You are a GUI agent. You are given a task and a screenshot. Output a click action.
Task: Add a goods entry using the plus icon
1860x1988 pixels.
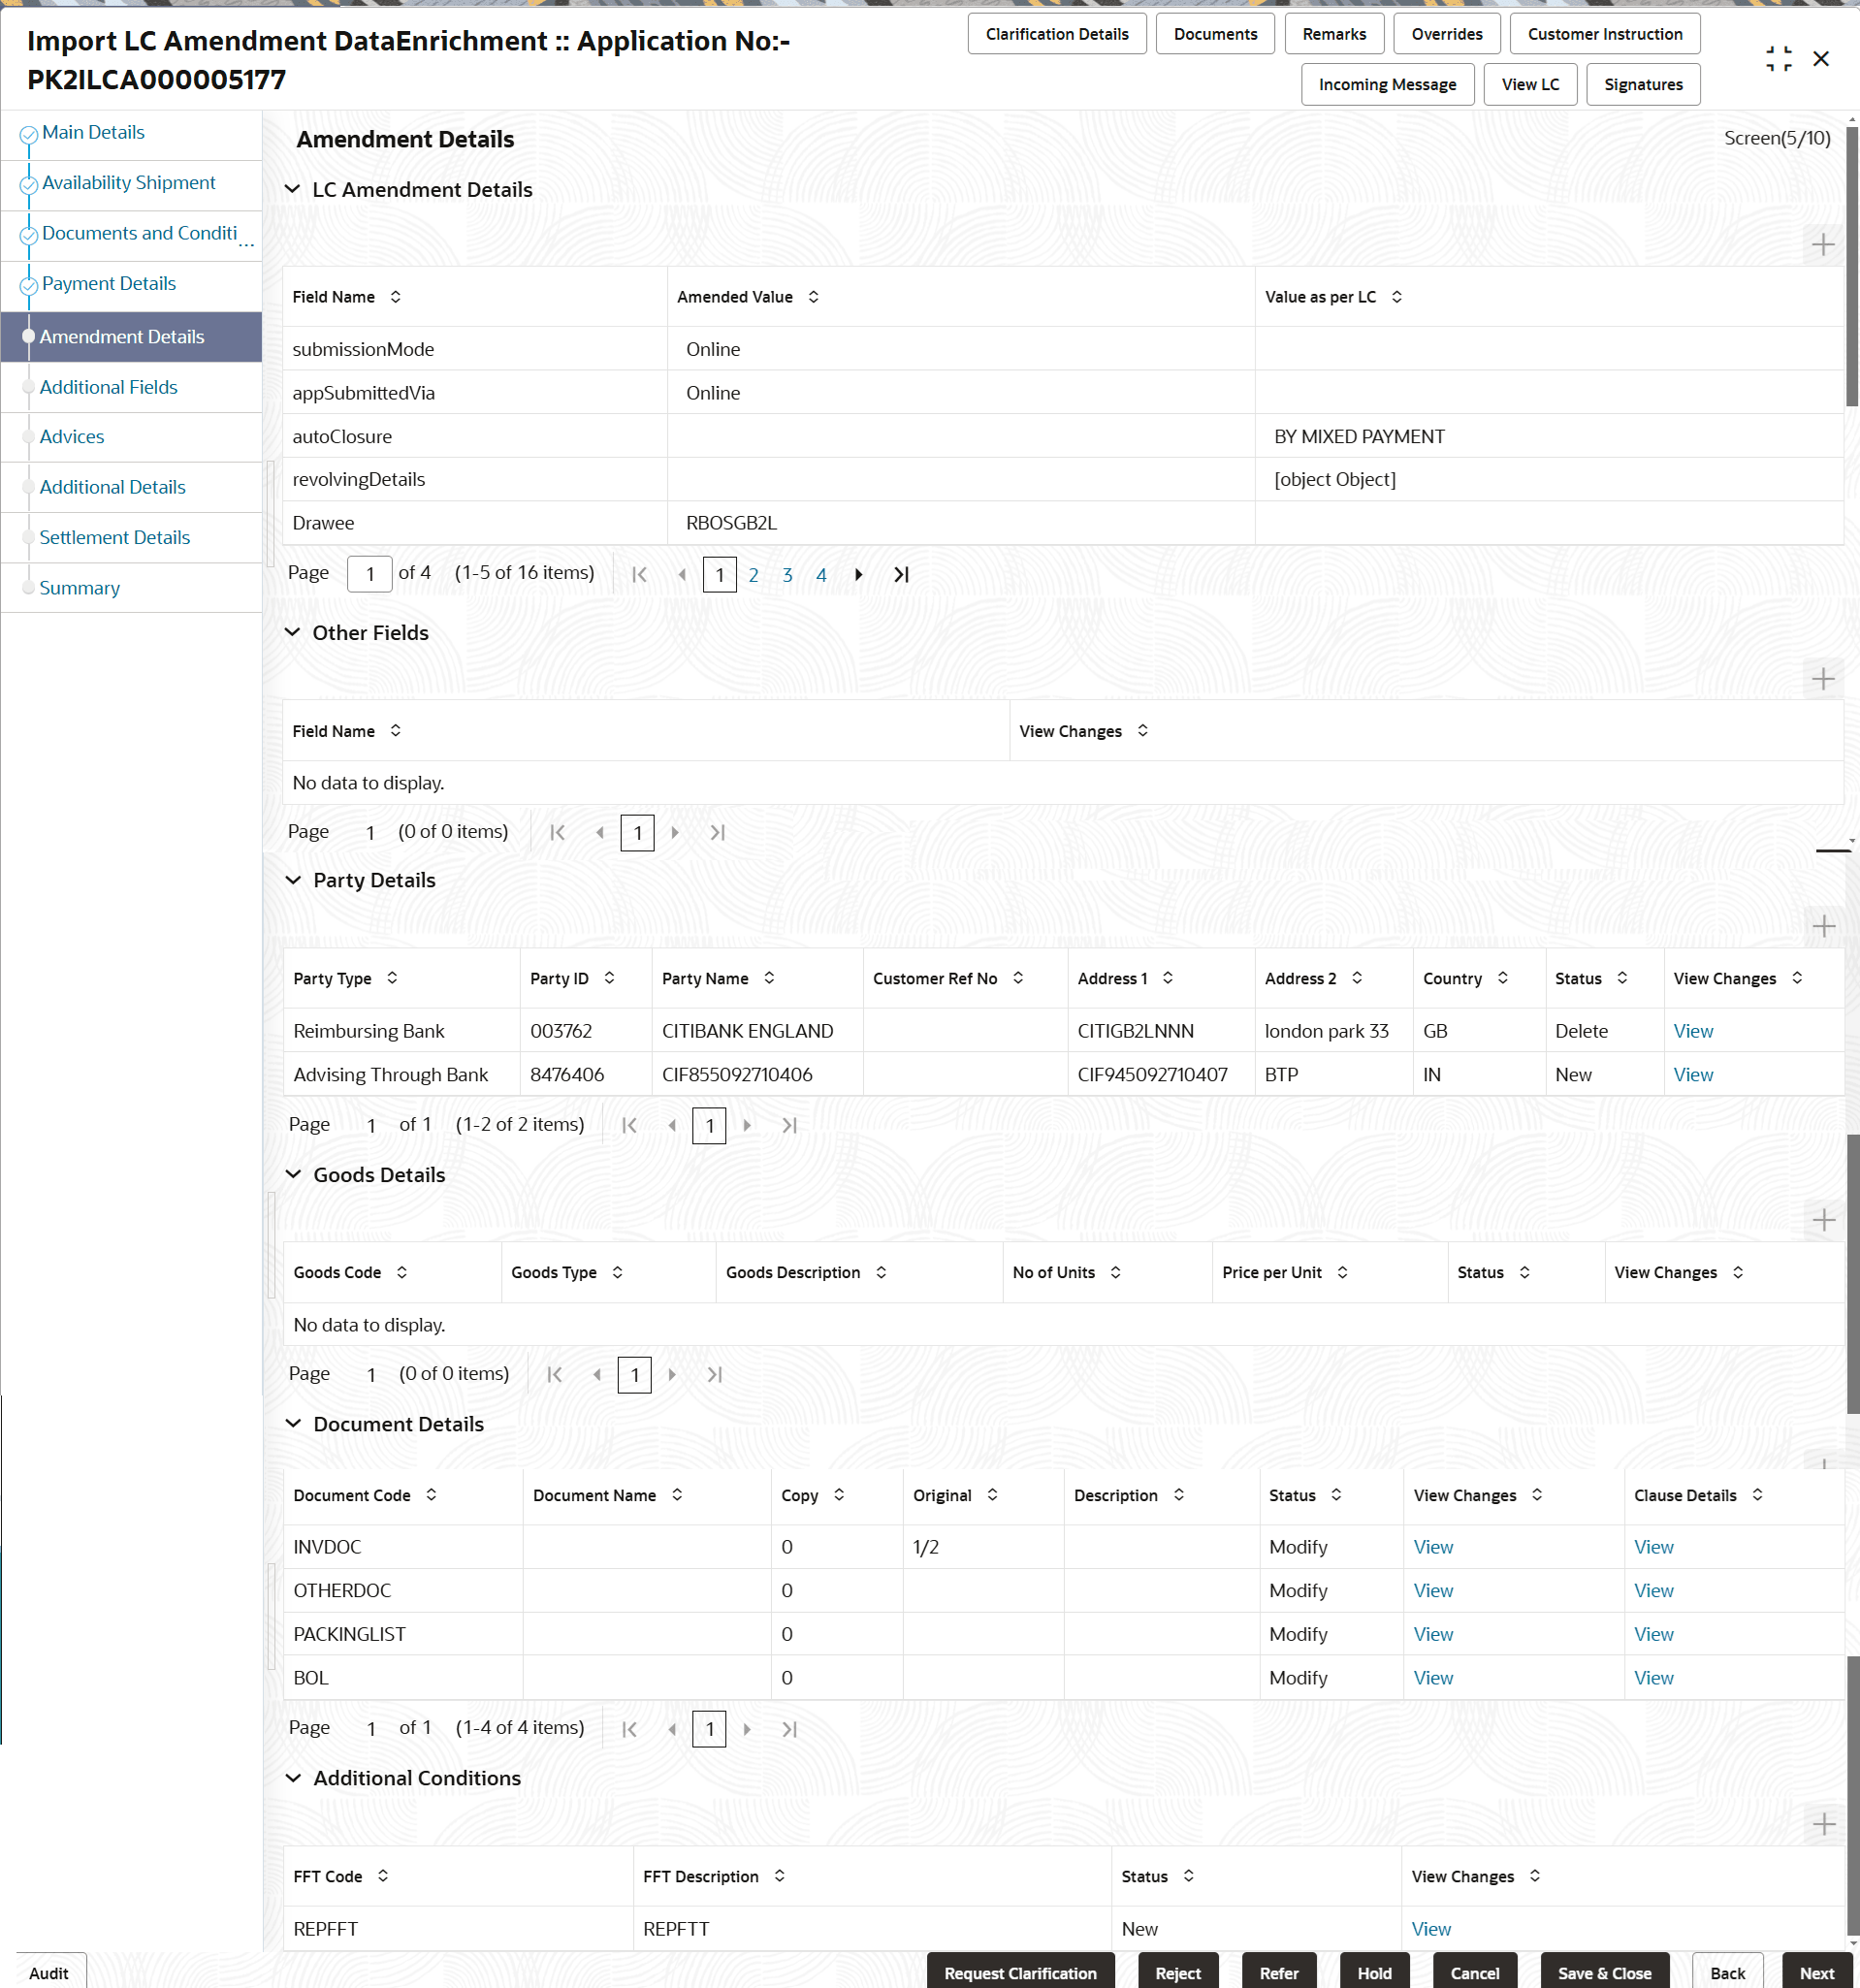click(x=1825, y=1219)
